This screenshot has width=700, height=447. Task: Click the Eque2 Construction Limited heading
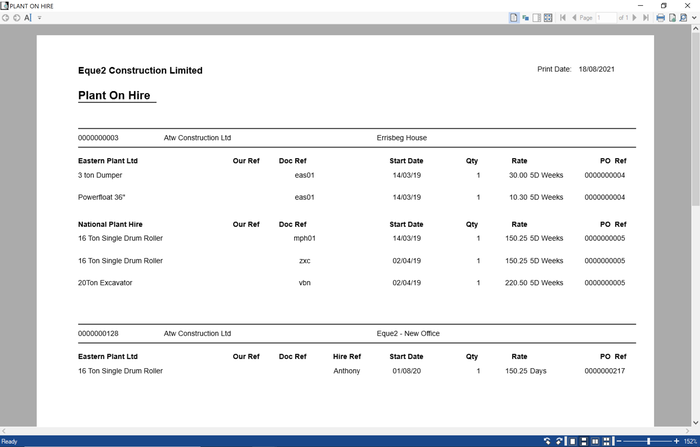[140, 71]
